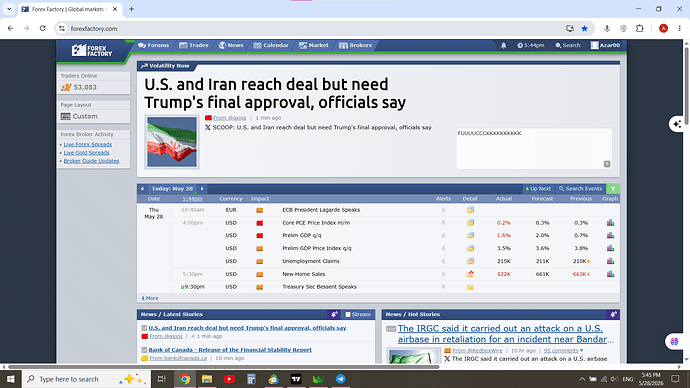This screenshot has height=388, width=690.
Task: Open the Brokers section
Action: click(356, 45)
